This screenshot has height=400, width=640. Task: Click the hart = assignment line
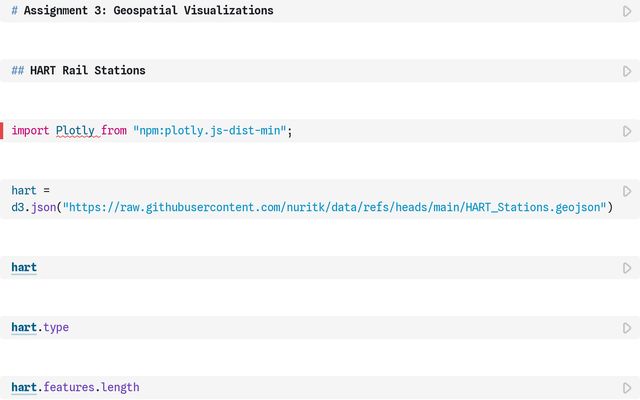click(30, 191)
